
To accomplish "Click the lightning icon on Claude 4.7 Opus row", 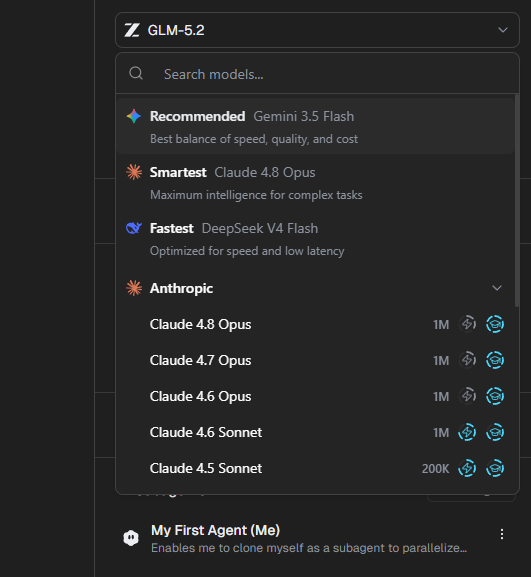I will tap(467, 360).
